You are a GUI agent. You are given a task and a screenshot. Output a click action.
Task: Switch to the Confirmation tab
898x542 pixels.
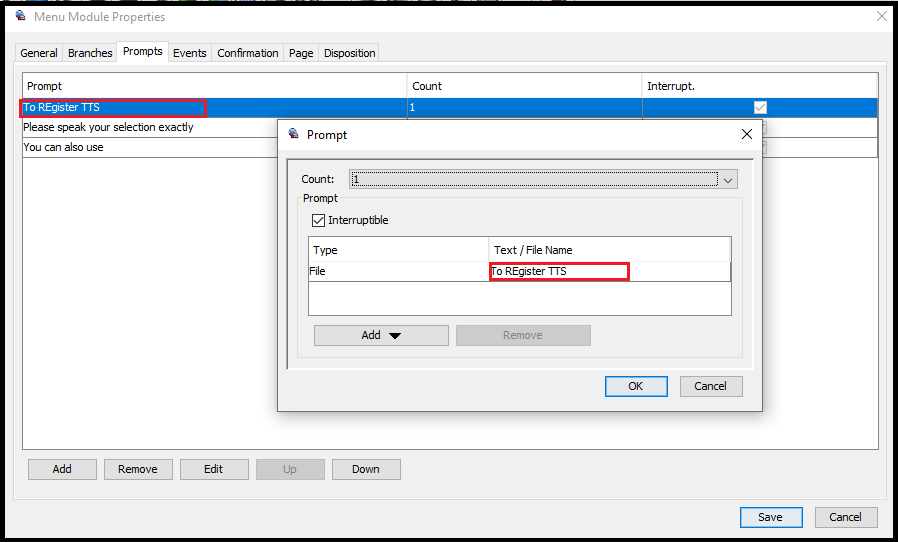(247, 53)
